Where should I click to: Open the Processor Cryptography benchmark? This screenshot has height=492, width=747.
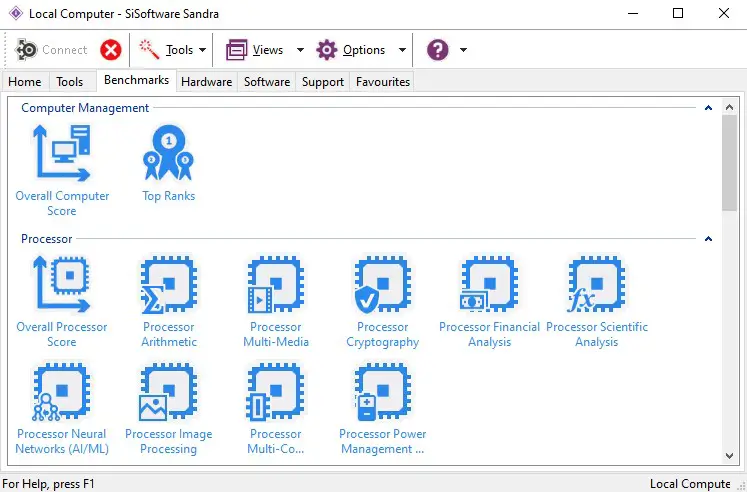pos(383,302)
